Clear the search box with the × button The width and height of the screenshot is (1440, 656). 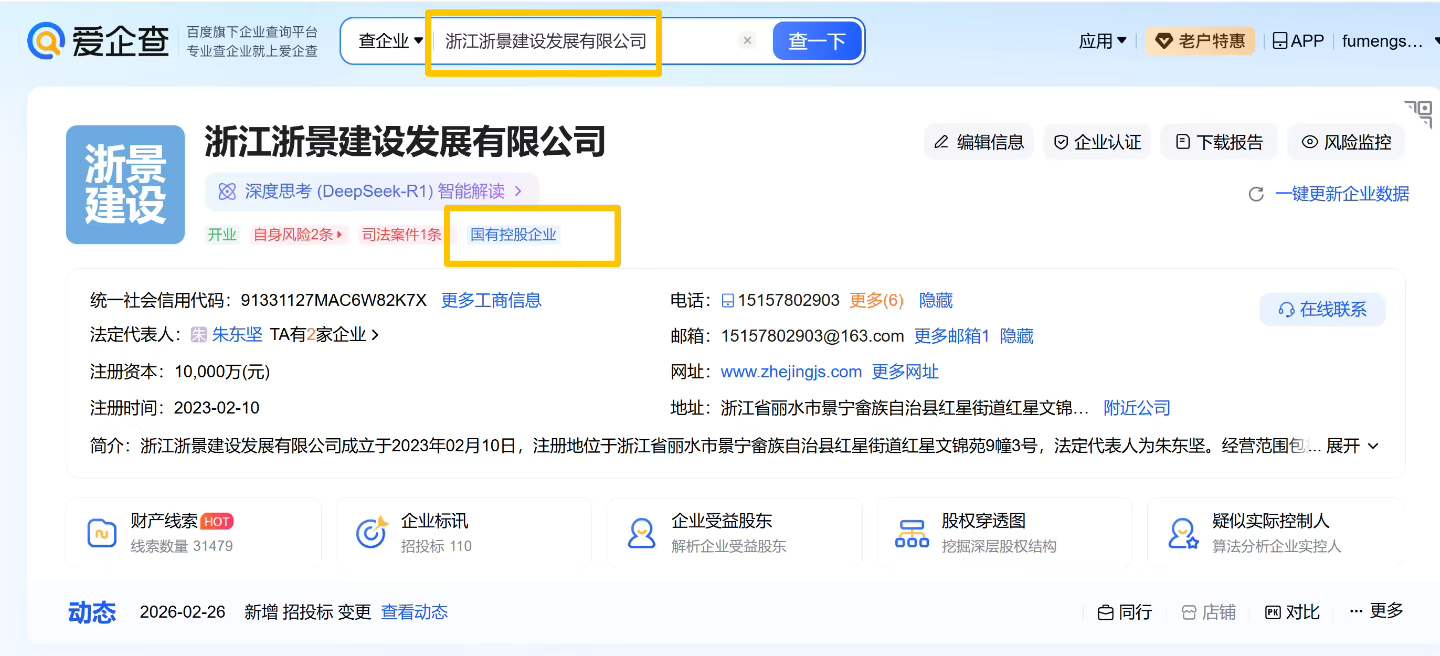[748, 40]
